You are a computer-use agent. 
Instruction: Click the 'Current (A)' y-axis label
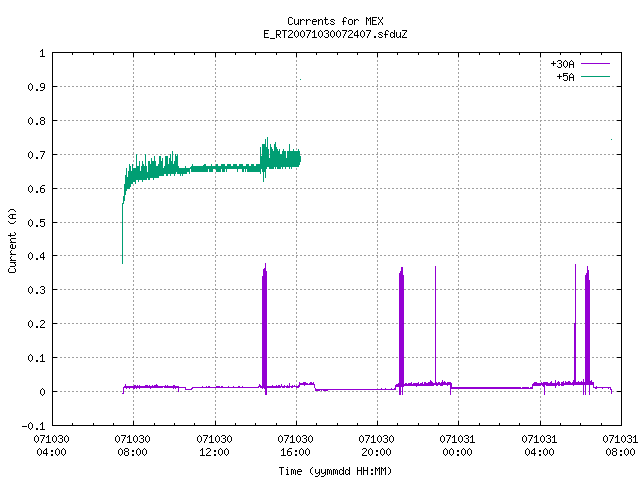12,241
